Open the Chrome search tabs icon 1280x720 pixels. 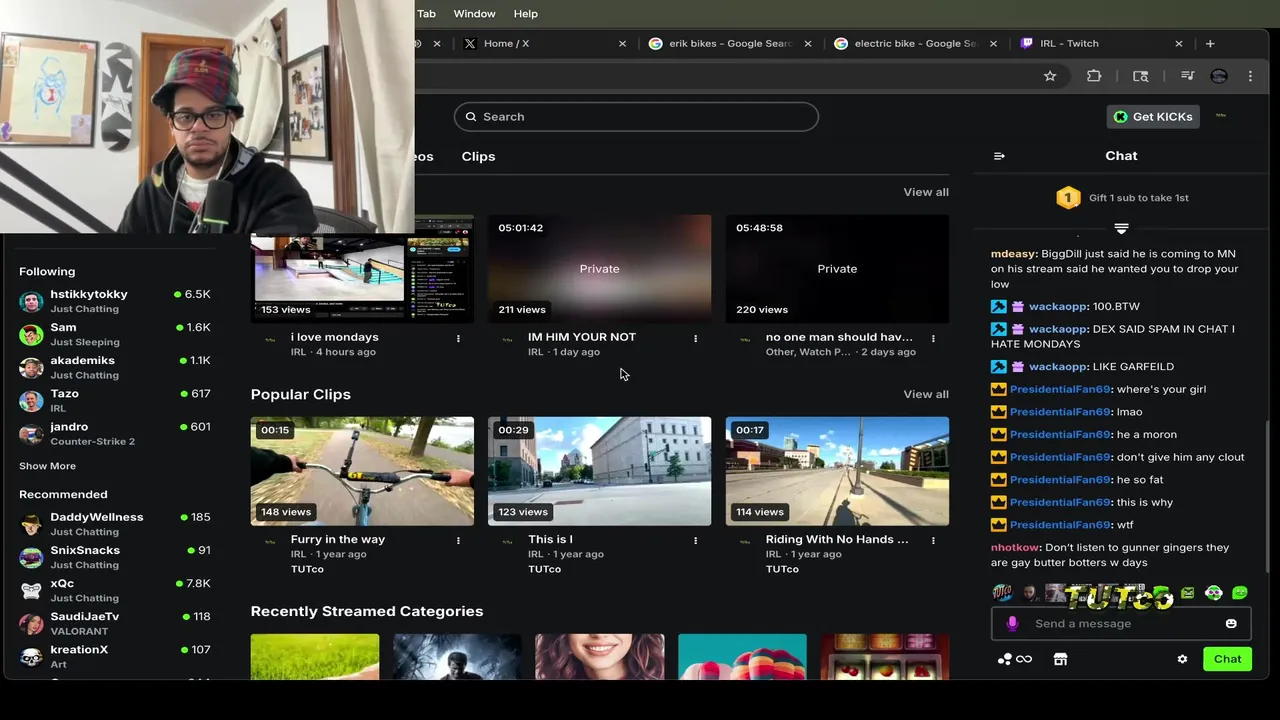click(1140, 76)
